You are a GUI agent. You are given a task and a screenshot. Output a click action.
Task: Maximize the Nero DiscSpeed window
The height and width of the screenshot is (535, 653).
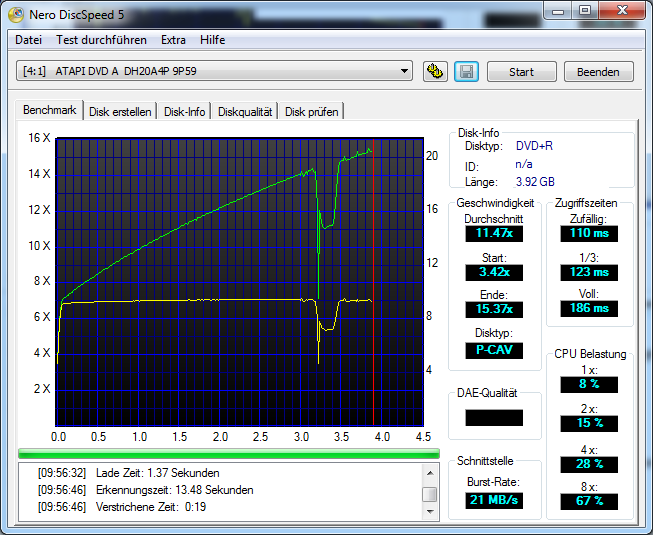pos(585,11)
